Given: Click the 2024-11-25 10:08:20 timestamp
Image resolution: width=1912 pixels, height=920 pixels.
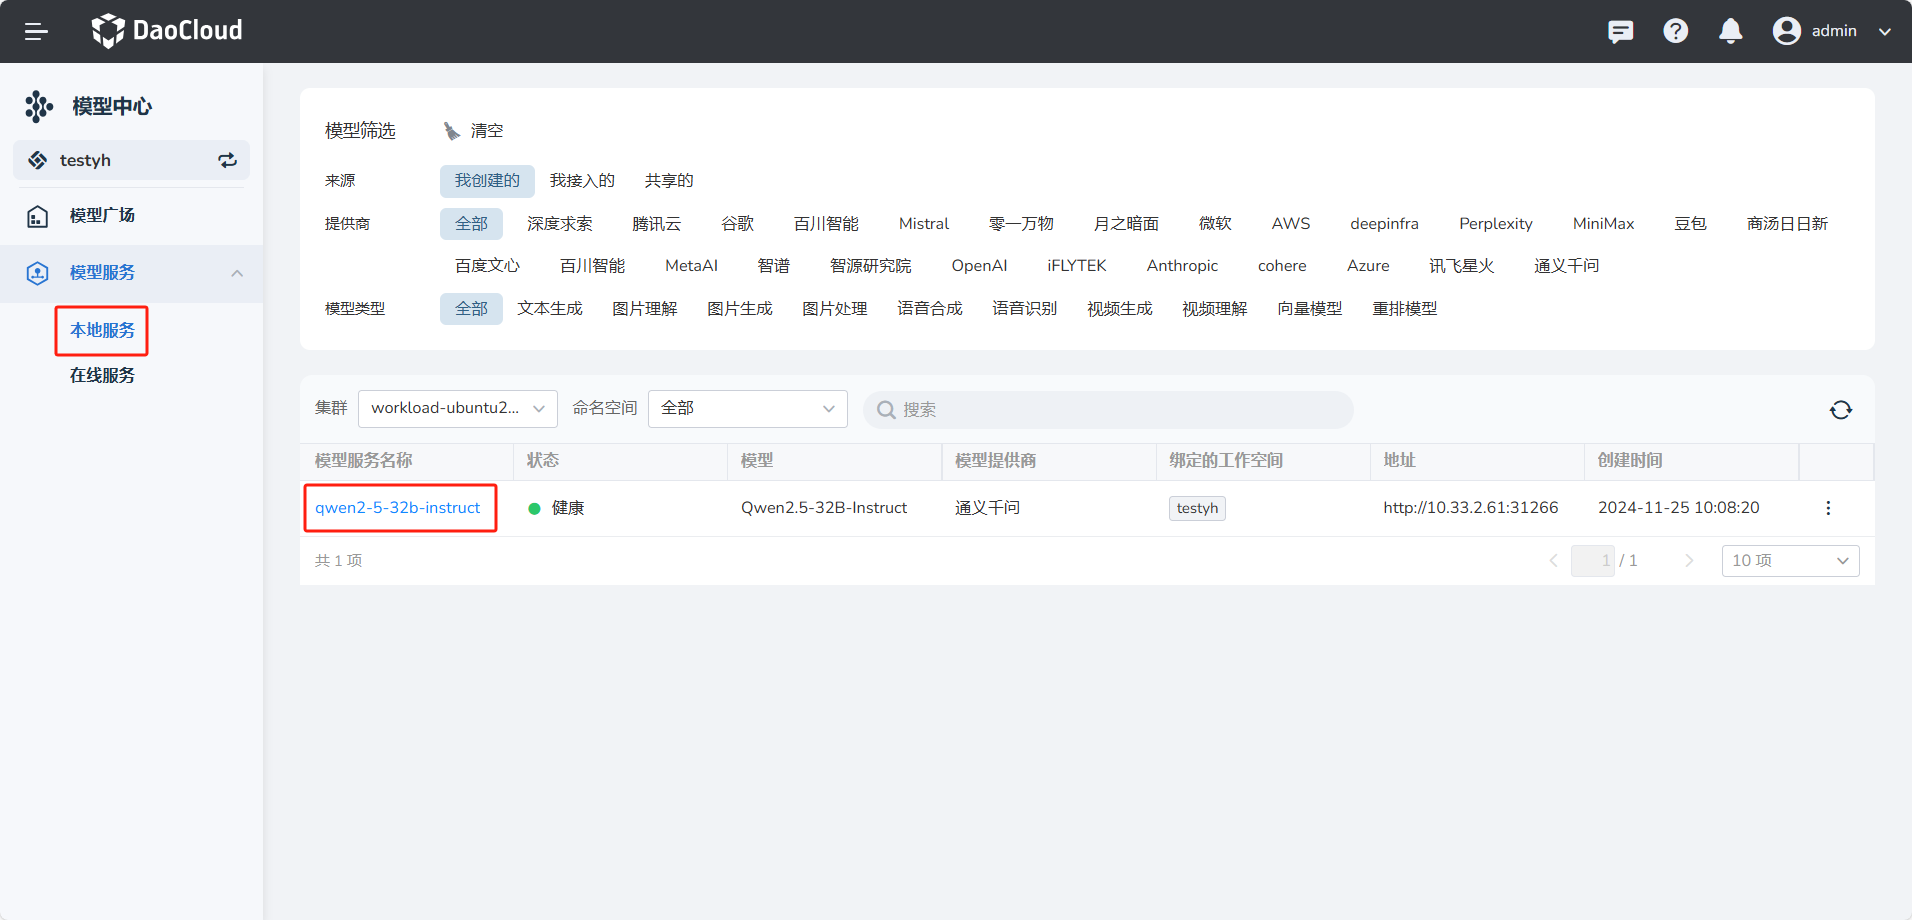Looking at the screenshot, I should 1678,508.
